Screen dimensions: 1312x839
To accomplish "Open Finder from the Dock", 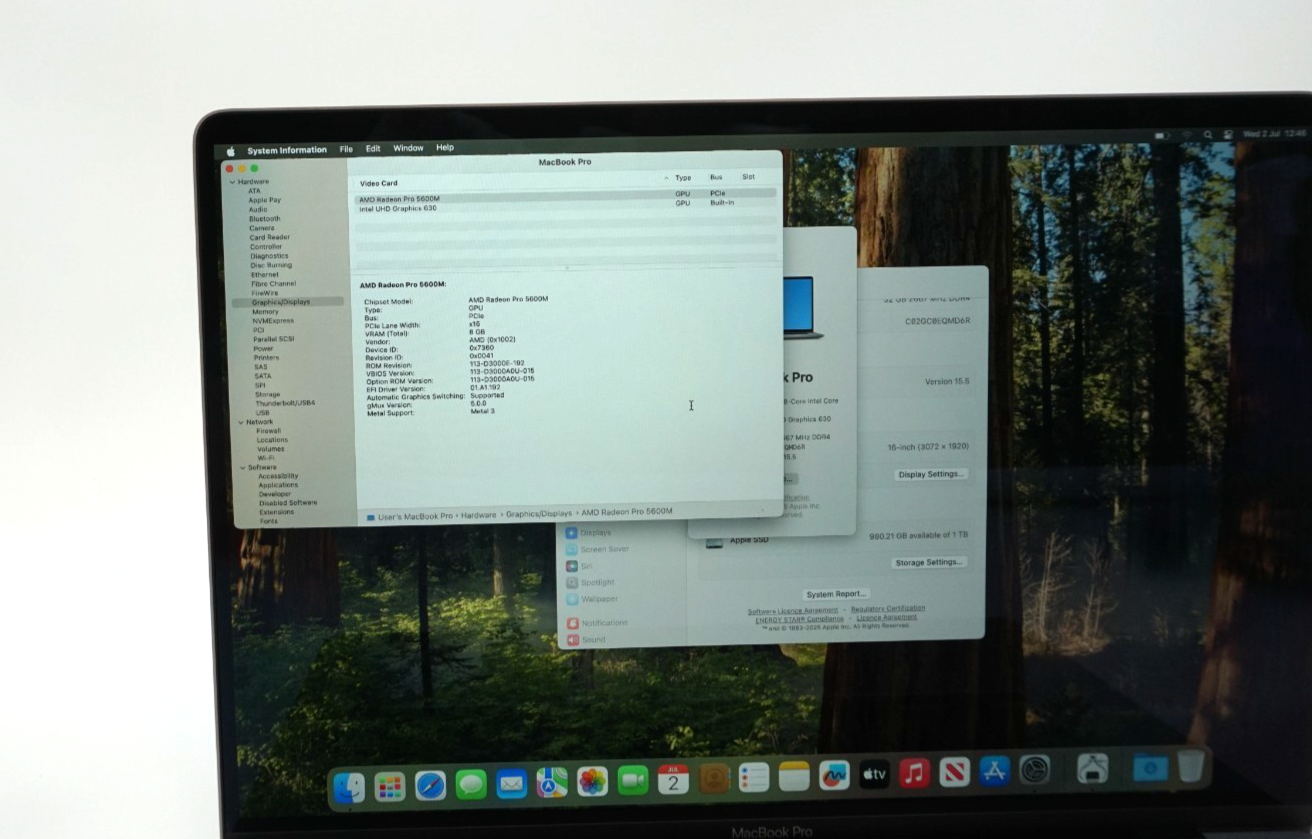I will click(349, 788).
